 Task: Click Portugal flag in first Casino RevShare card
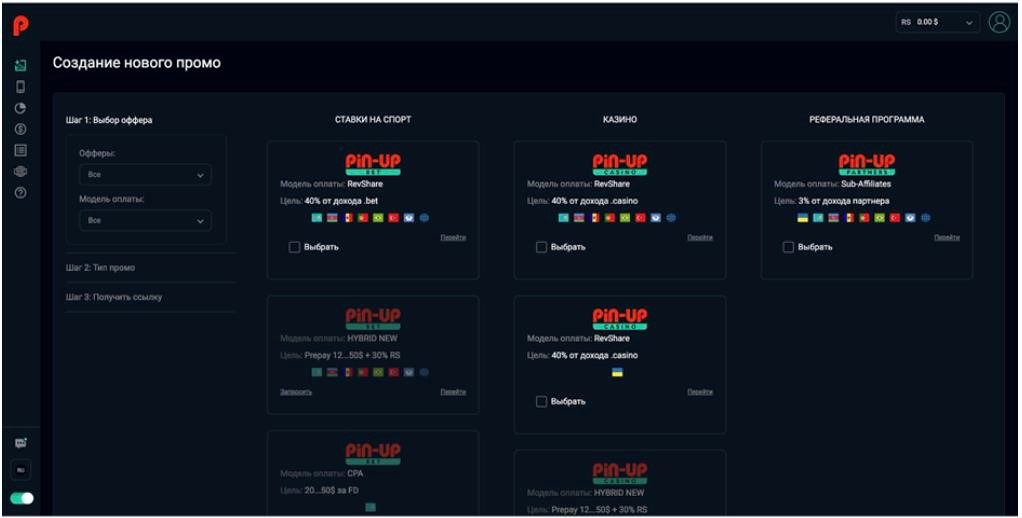point(609,218)
